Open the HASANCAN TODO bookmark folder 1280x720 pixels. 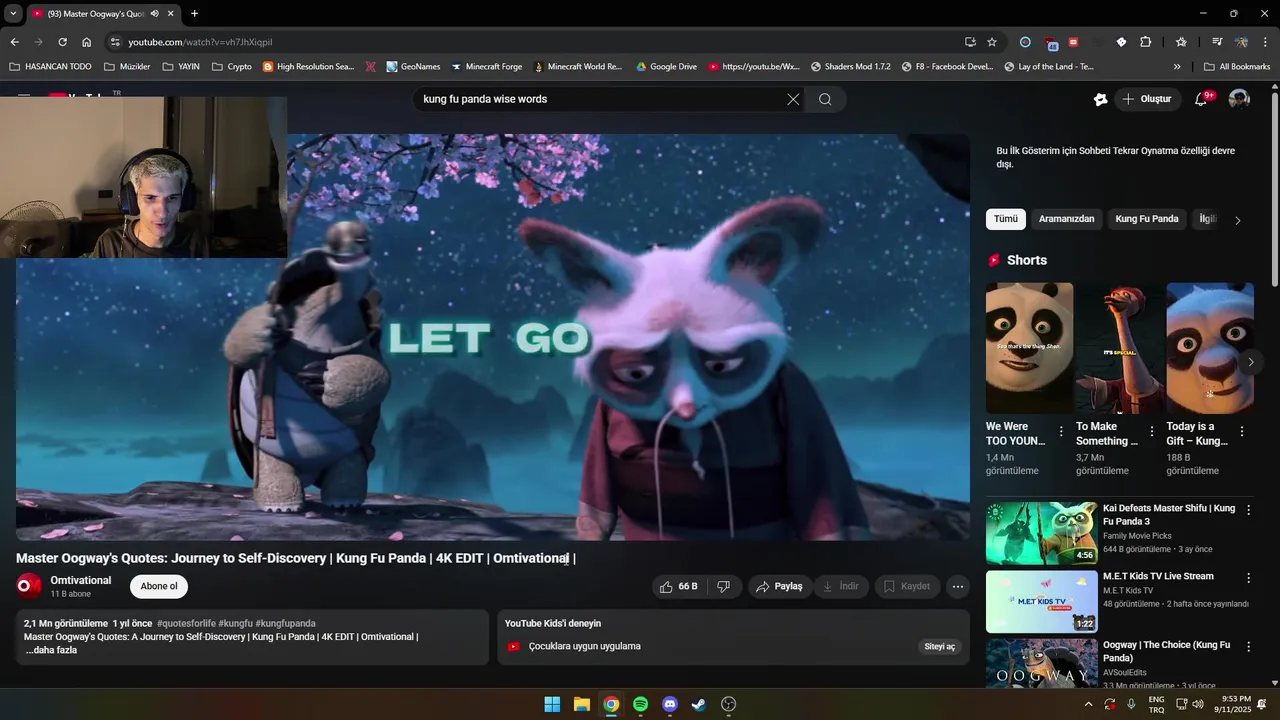[50, 67]
